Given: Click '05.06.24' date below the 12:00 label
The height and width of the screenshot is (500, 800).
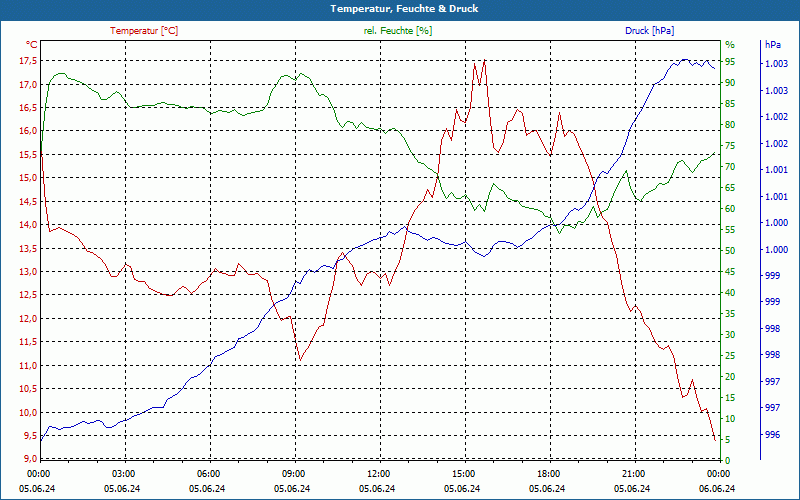Looking at the screenshot, I should [x=377, y=488].
